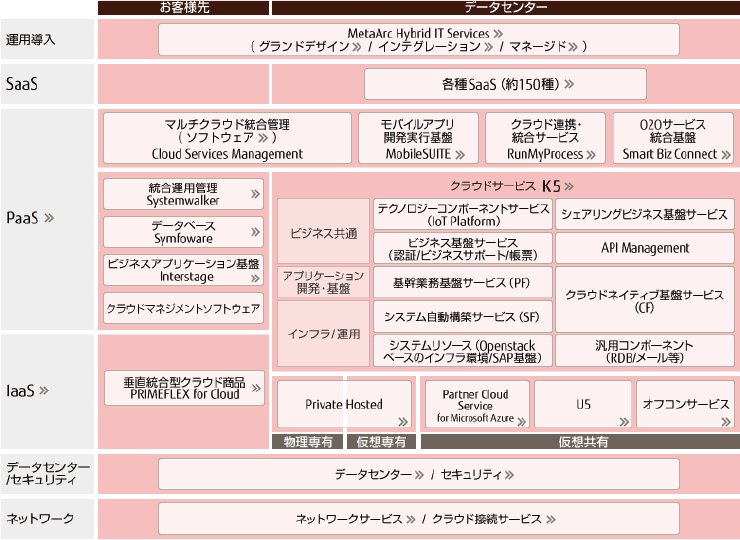
Task: Click 物理専有 label
Action: pos(308,442)
